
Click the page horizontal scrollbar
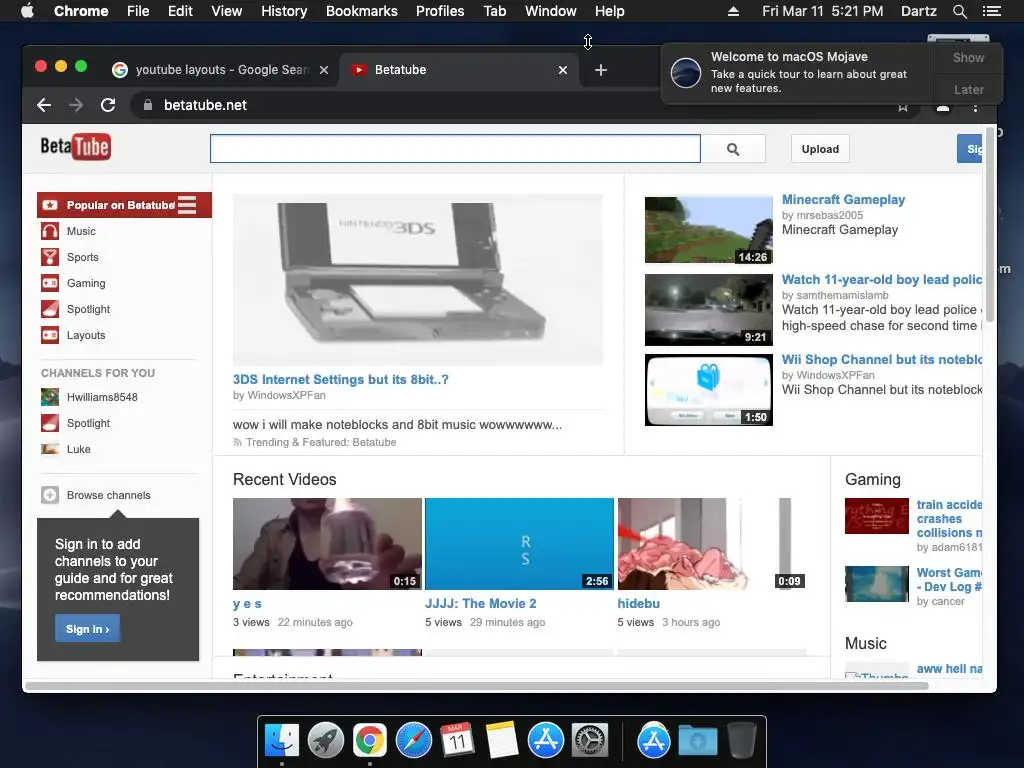(477, 686)
